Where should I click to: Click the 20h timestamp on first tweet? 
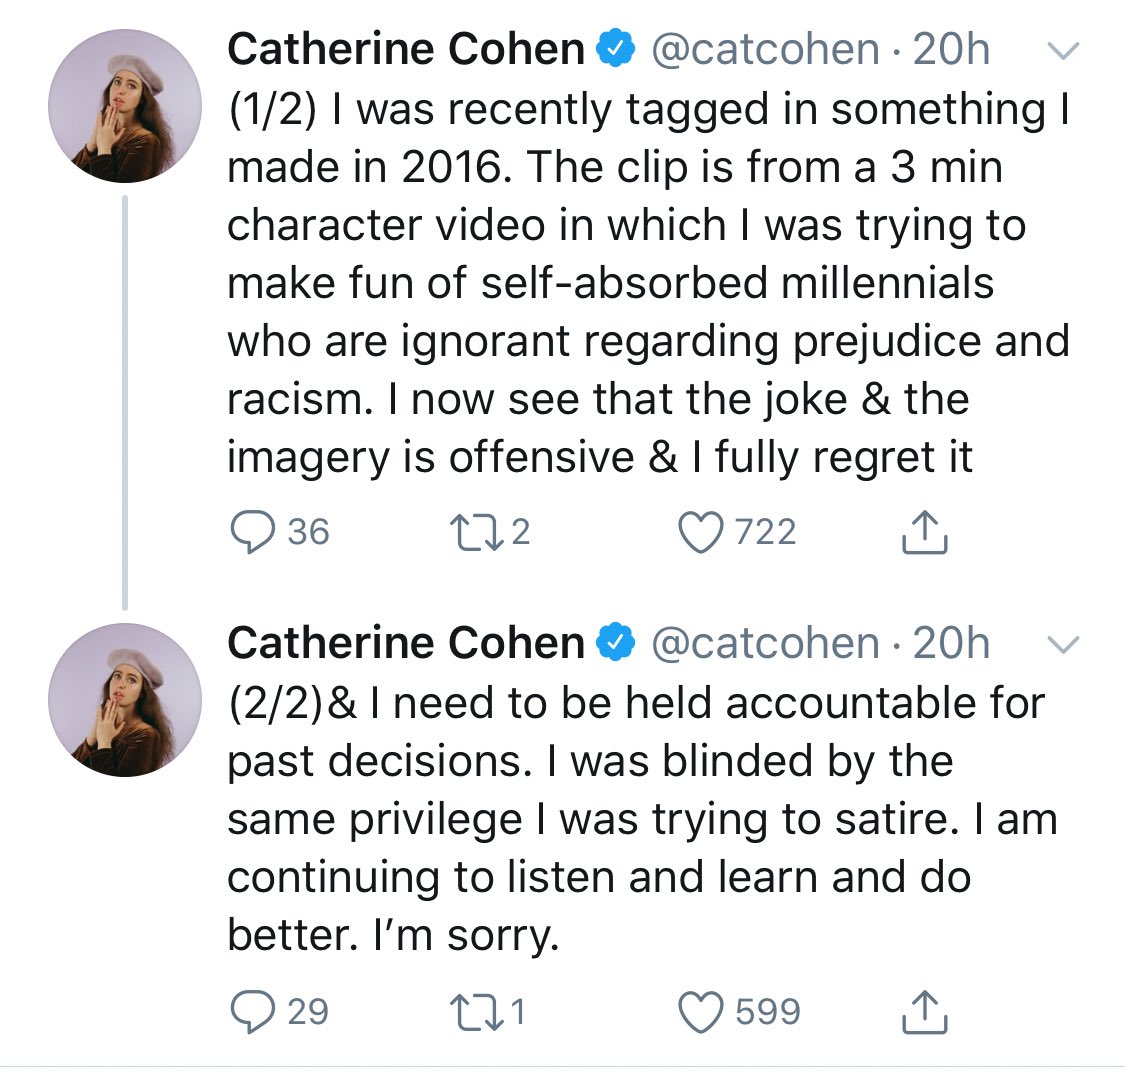pyautogui.click(x=951, y=50)
